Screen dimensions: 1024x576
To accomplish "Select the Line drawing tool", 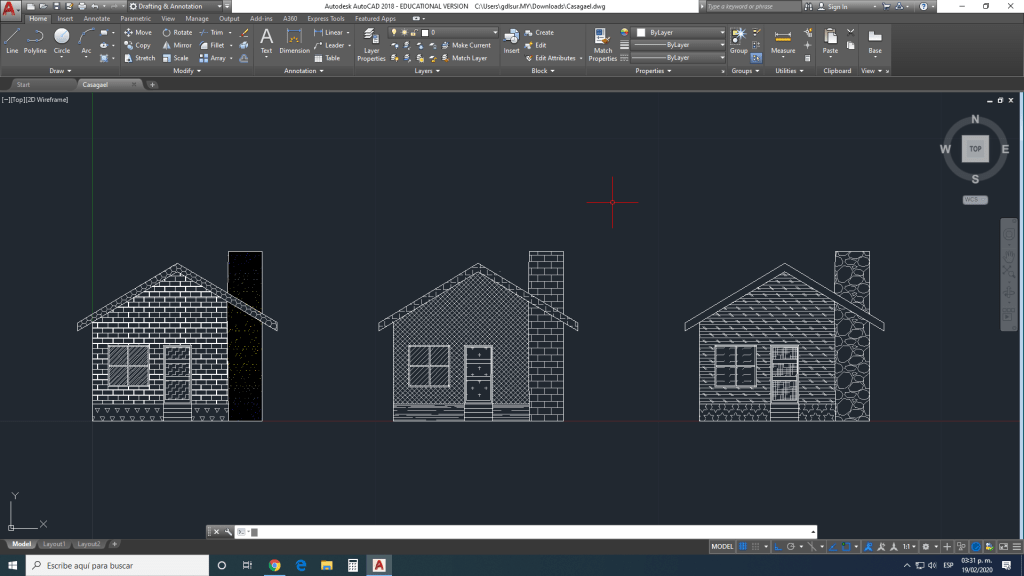I will coord(12,40).
